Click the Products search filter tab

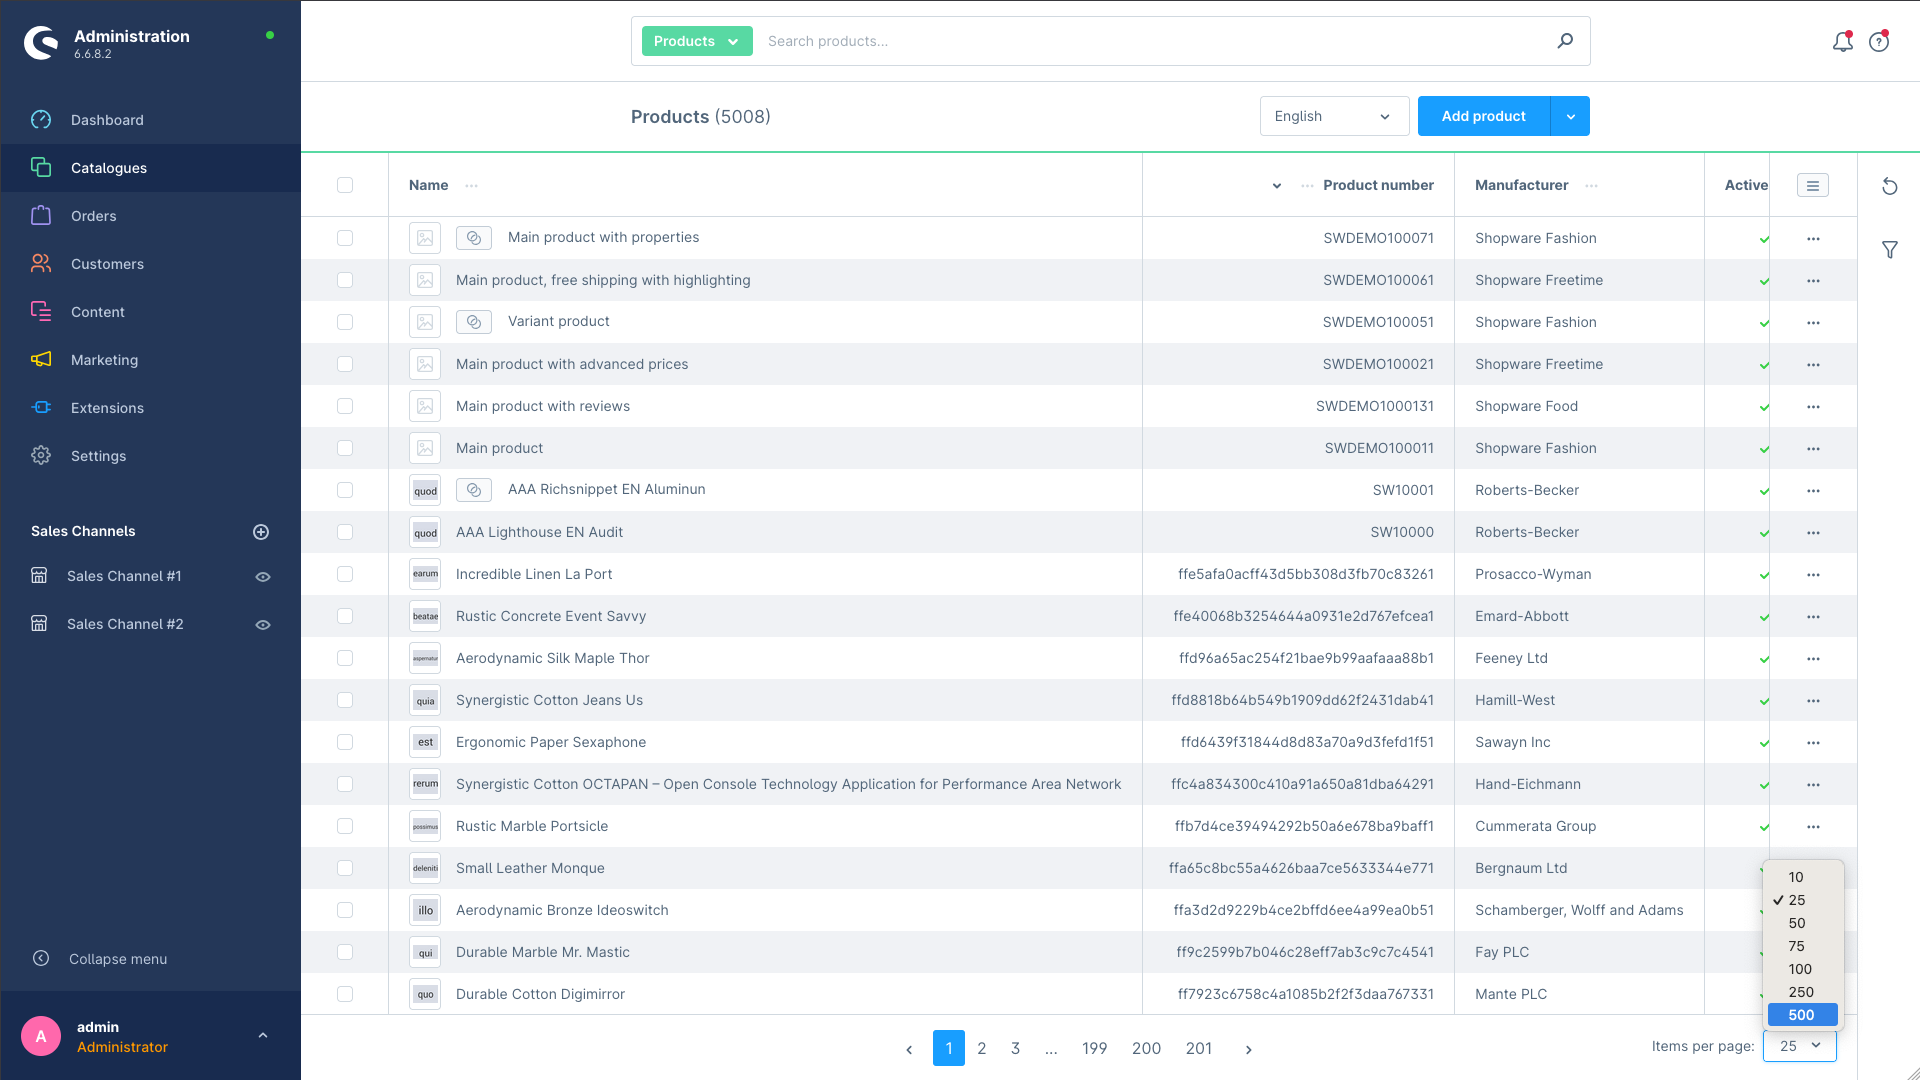pos(695,41)
